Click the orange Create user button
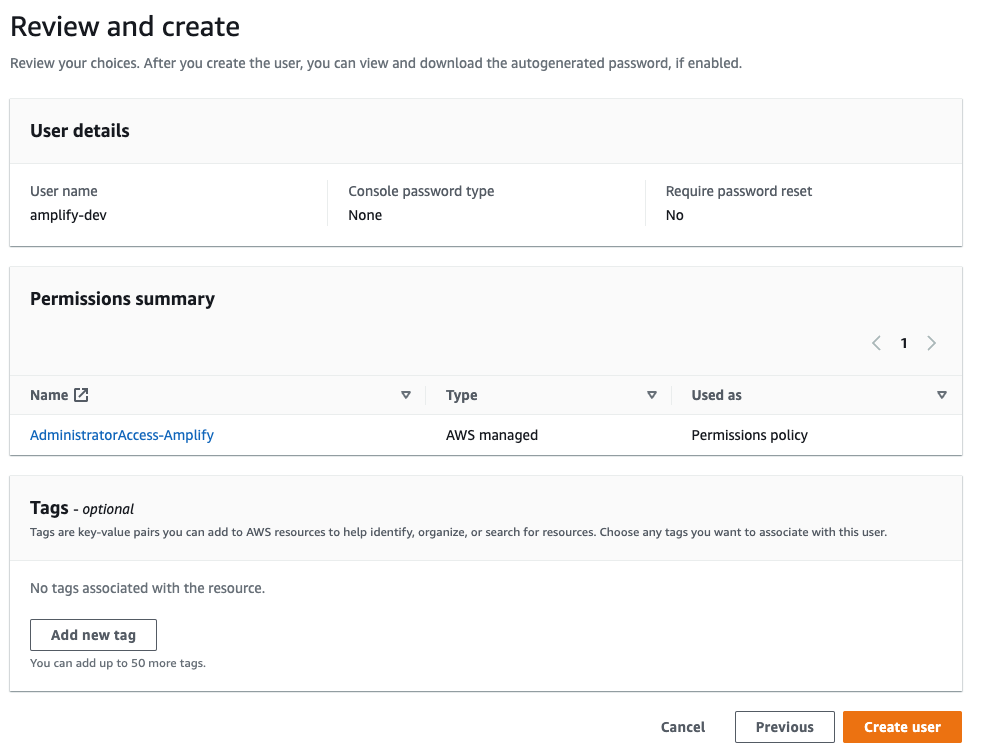The image size is (981, 755). tap(902, 727)
